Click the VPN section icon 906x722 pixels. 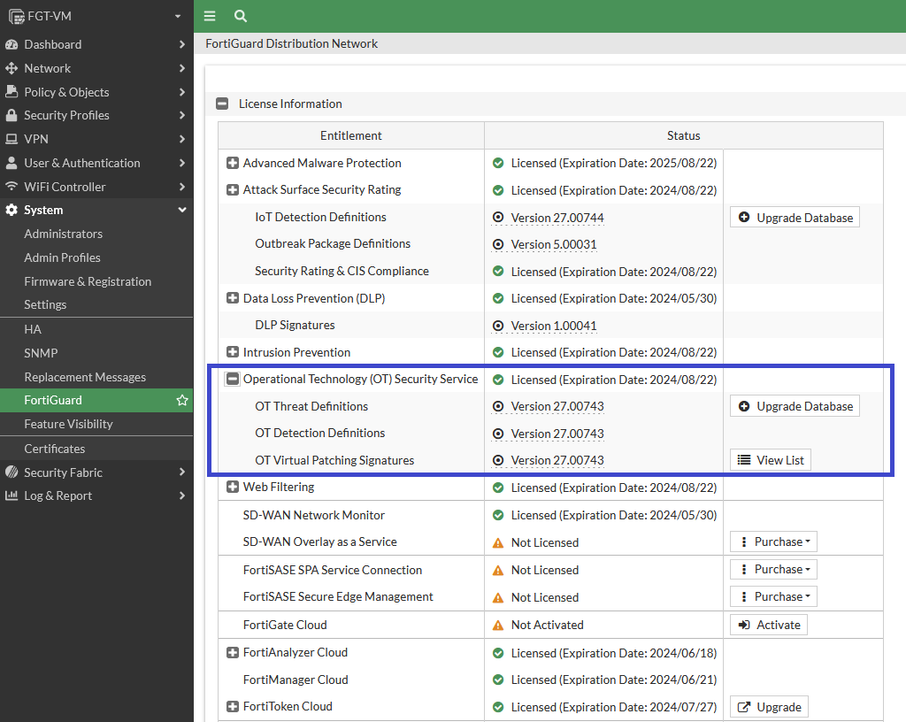point(12,139)
